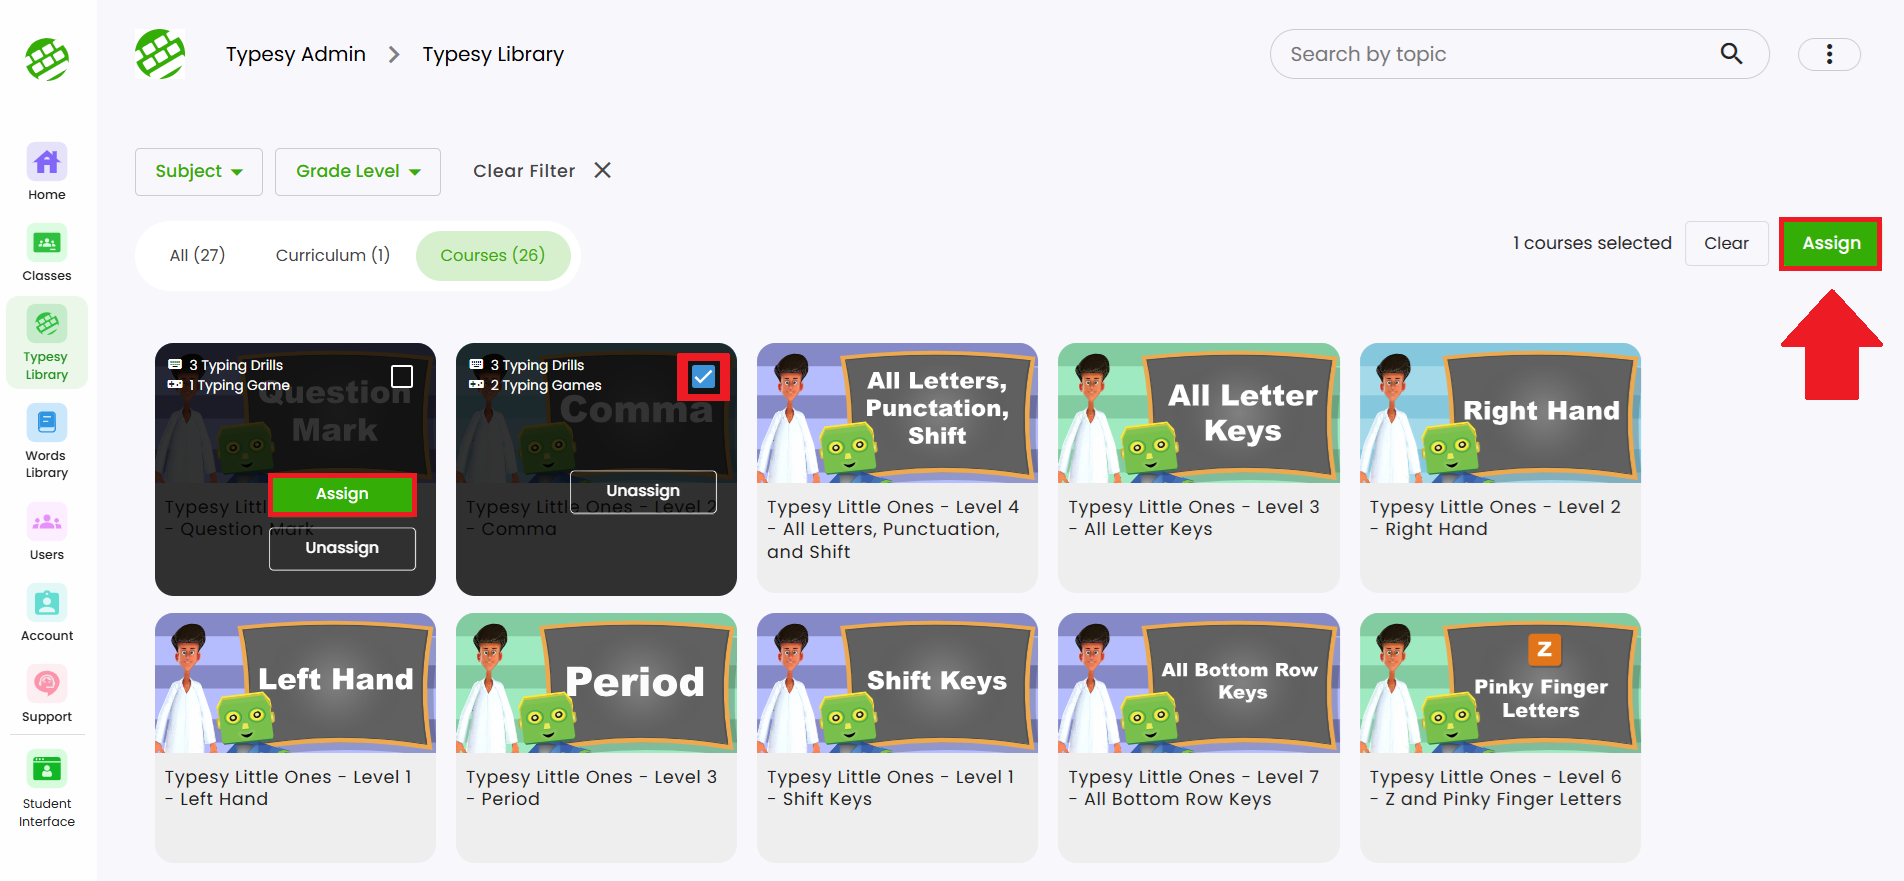The image size is (1904, 881).
Task: Click the search magnifier icon
Action: click(x=1731, y=54)
